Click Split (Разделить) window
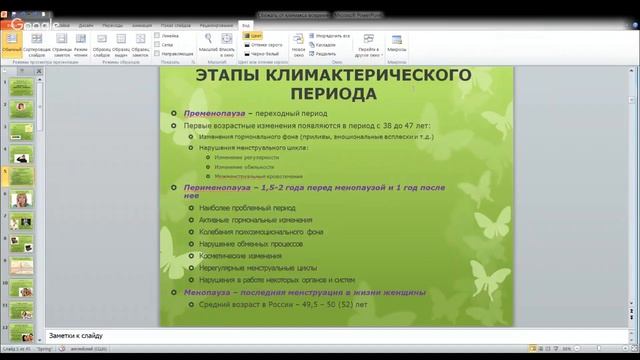The height and width of the screenshot is (360, 640). 322,54
